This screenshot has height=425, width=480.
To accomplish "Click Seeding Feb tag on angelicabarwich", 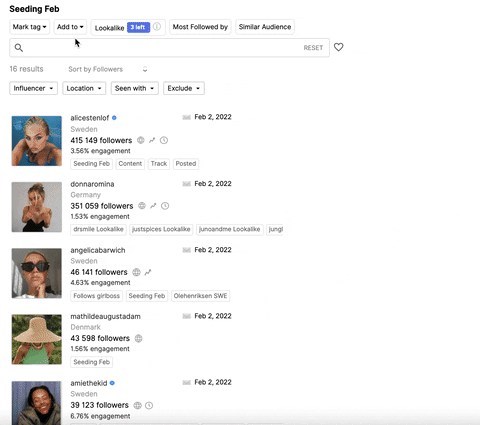I will pyautogui.click(x=147, y=296).
